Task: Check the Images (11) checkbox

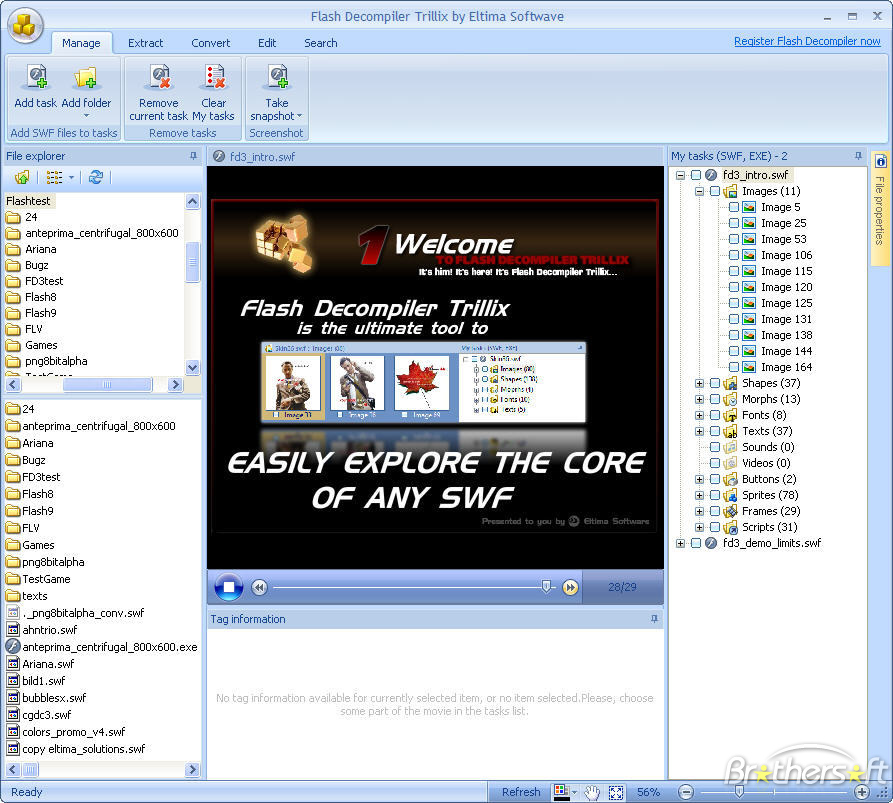Action: click(715, 191)
